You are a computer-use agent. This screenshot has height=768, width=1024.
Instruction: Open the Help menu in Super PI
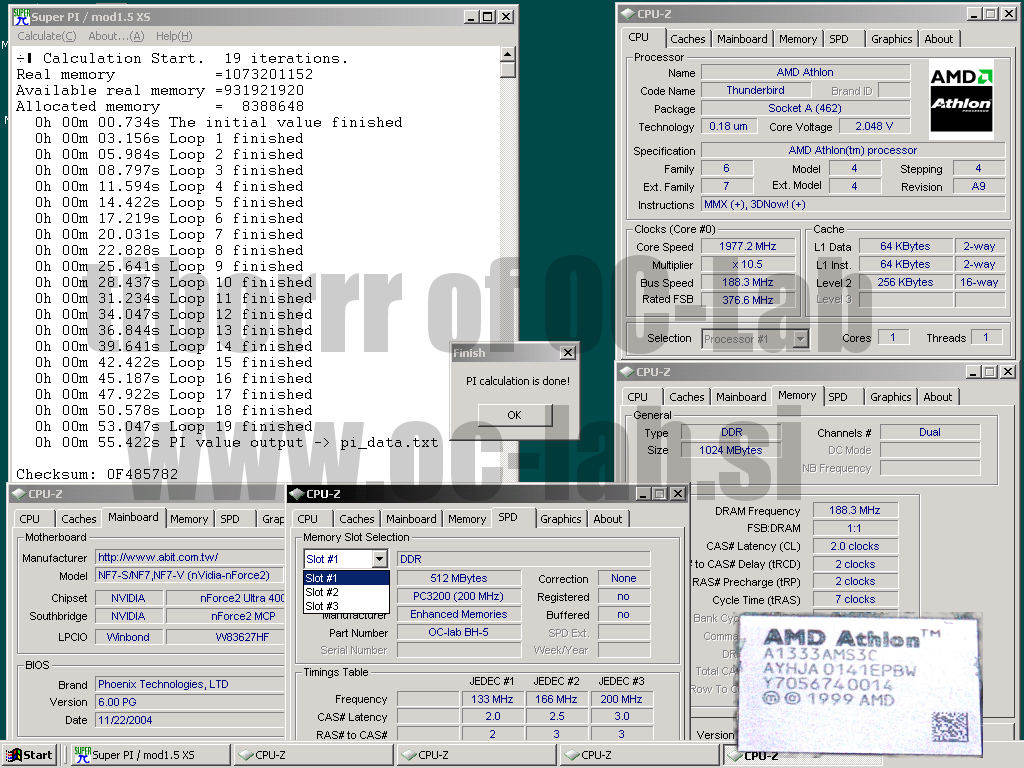pyautogui.click(x=174, y=36)
